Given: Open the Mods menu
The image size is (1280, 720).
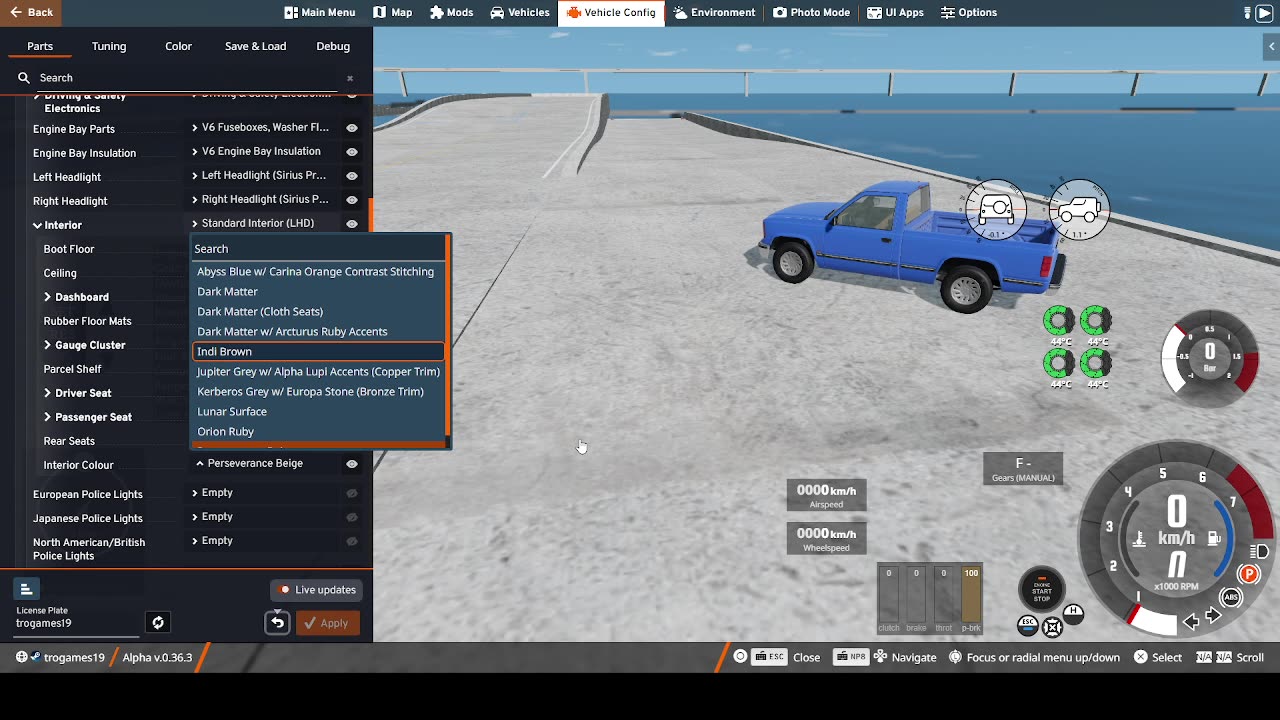Looking at the screenshot, I should point(452,12).
